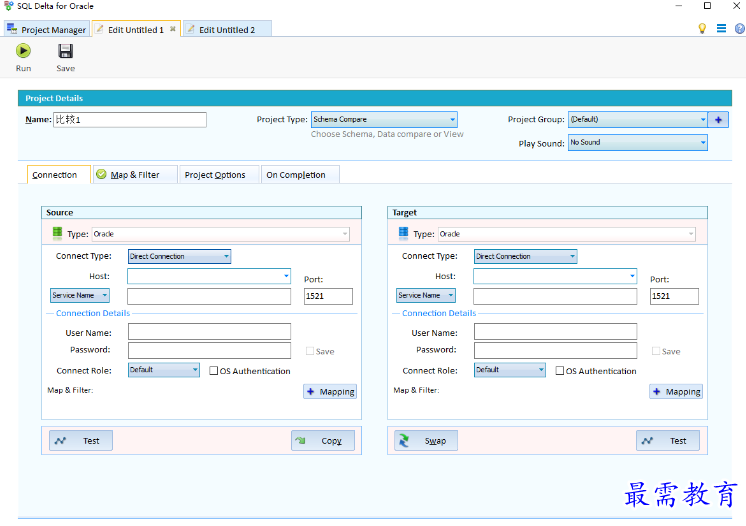Select the Edit Untitled 1 tab
Viewport: 746px width, 526px height.
(136, 29)
